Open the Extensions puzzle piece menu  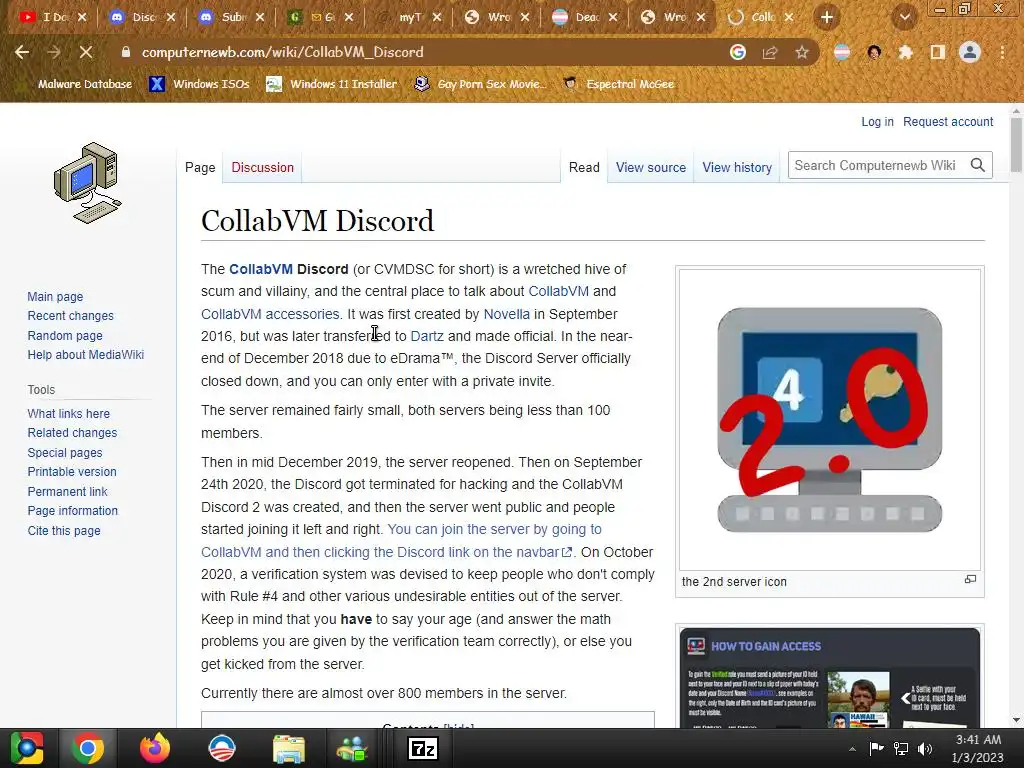click(x=905, y=52)
